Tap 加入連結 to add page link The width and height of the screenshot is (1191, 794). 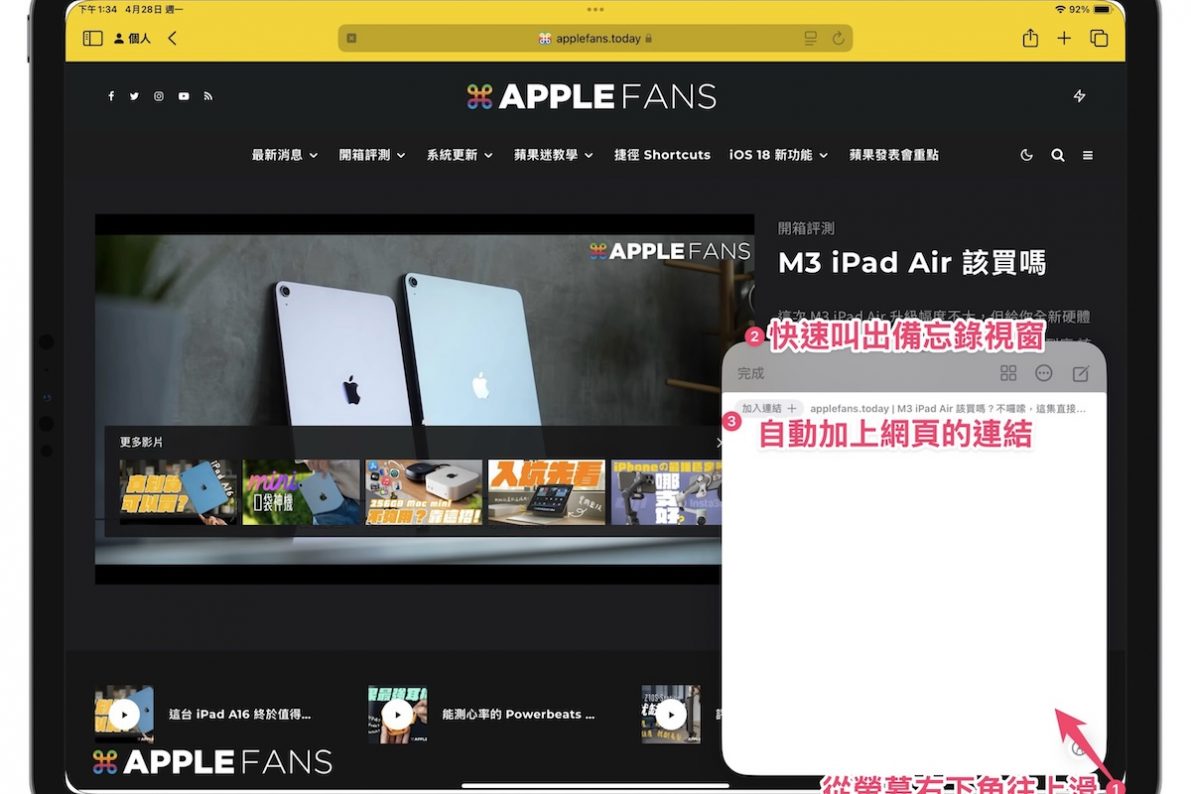pos(768,408)
